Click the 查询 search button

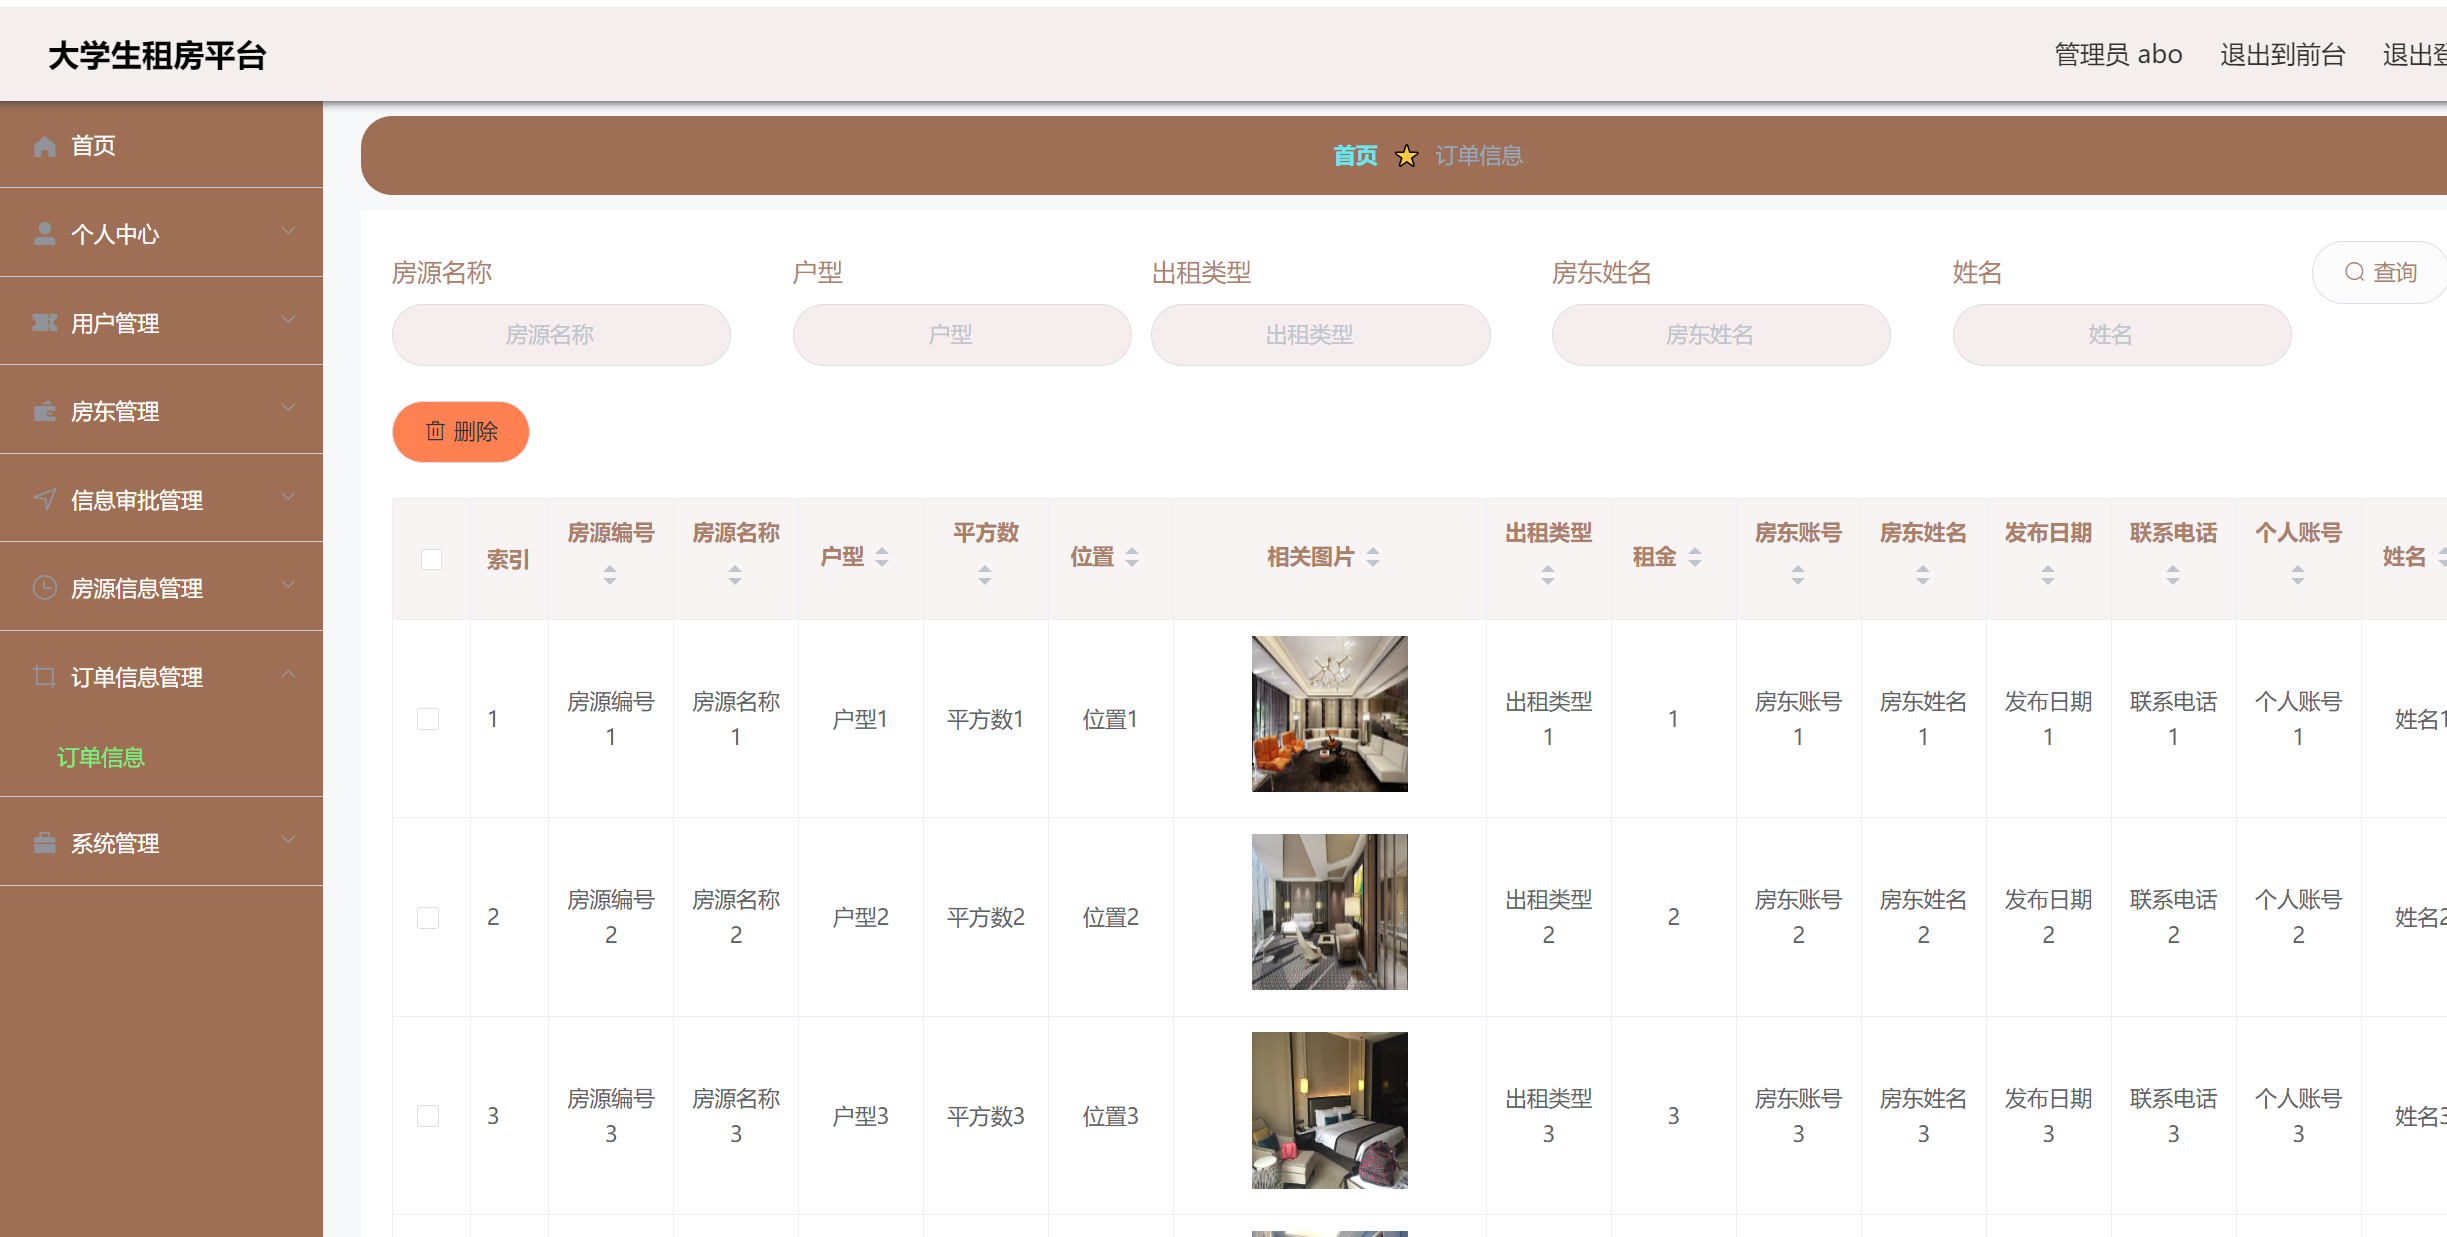pos(2381,272)
